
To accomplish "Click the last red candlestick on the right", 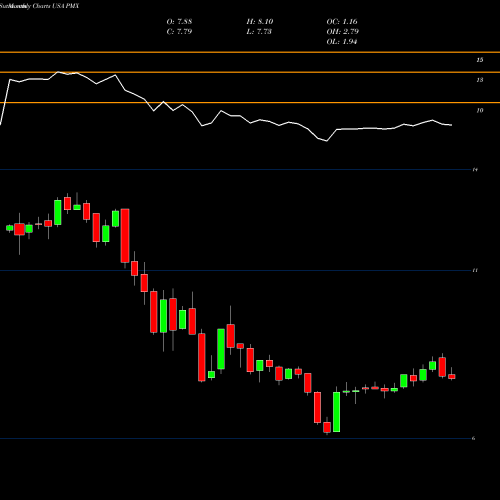I will click(x=452, y=376).
